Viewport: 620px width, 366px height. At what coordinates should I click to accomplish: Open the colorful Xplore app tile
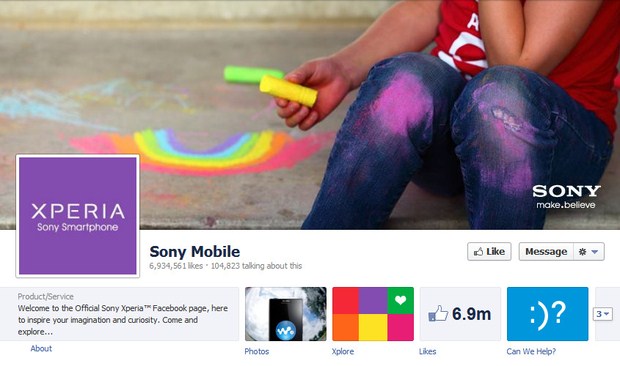coord(373,314)
